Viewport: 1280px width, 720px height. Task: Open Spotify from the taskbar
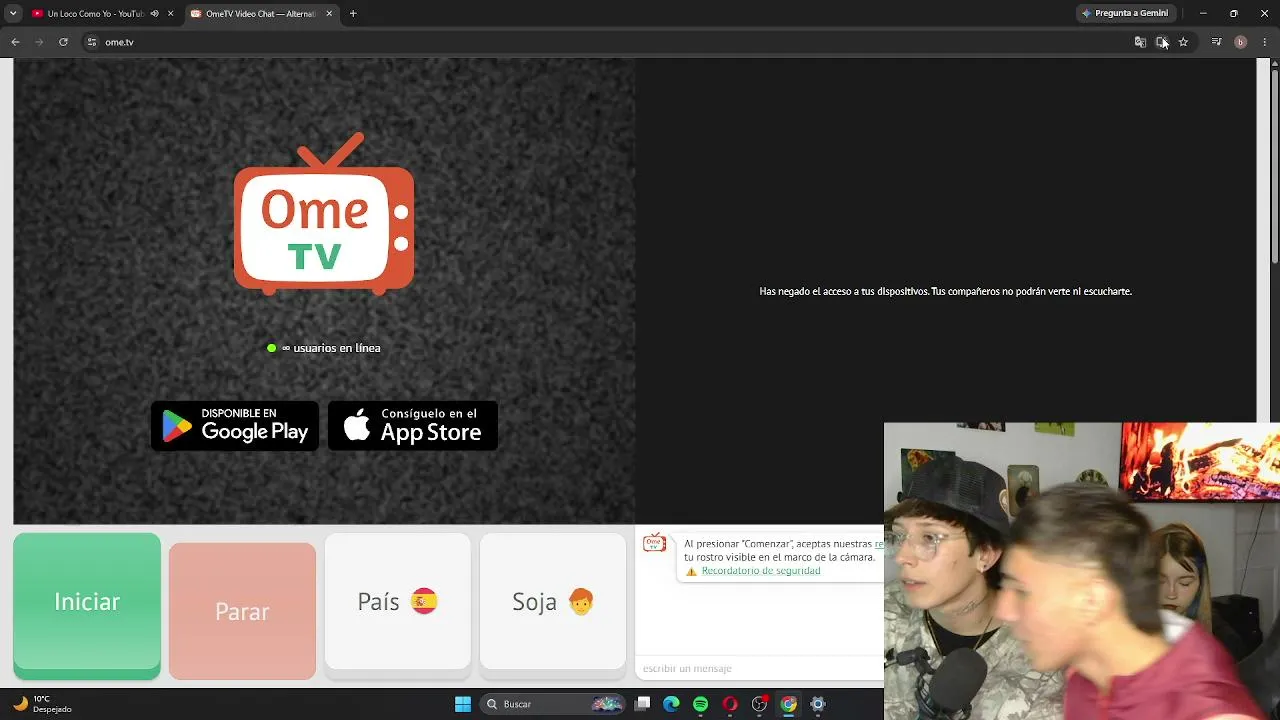(x=700, y=704)
